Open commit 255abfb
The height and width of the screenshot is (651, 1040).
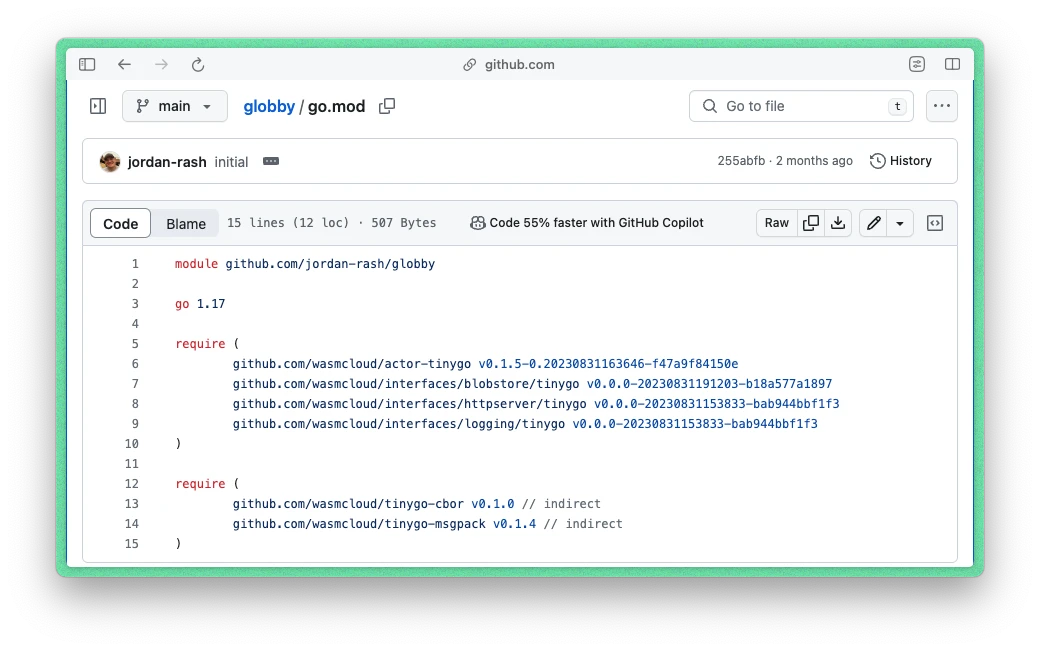[741, 160]
